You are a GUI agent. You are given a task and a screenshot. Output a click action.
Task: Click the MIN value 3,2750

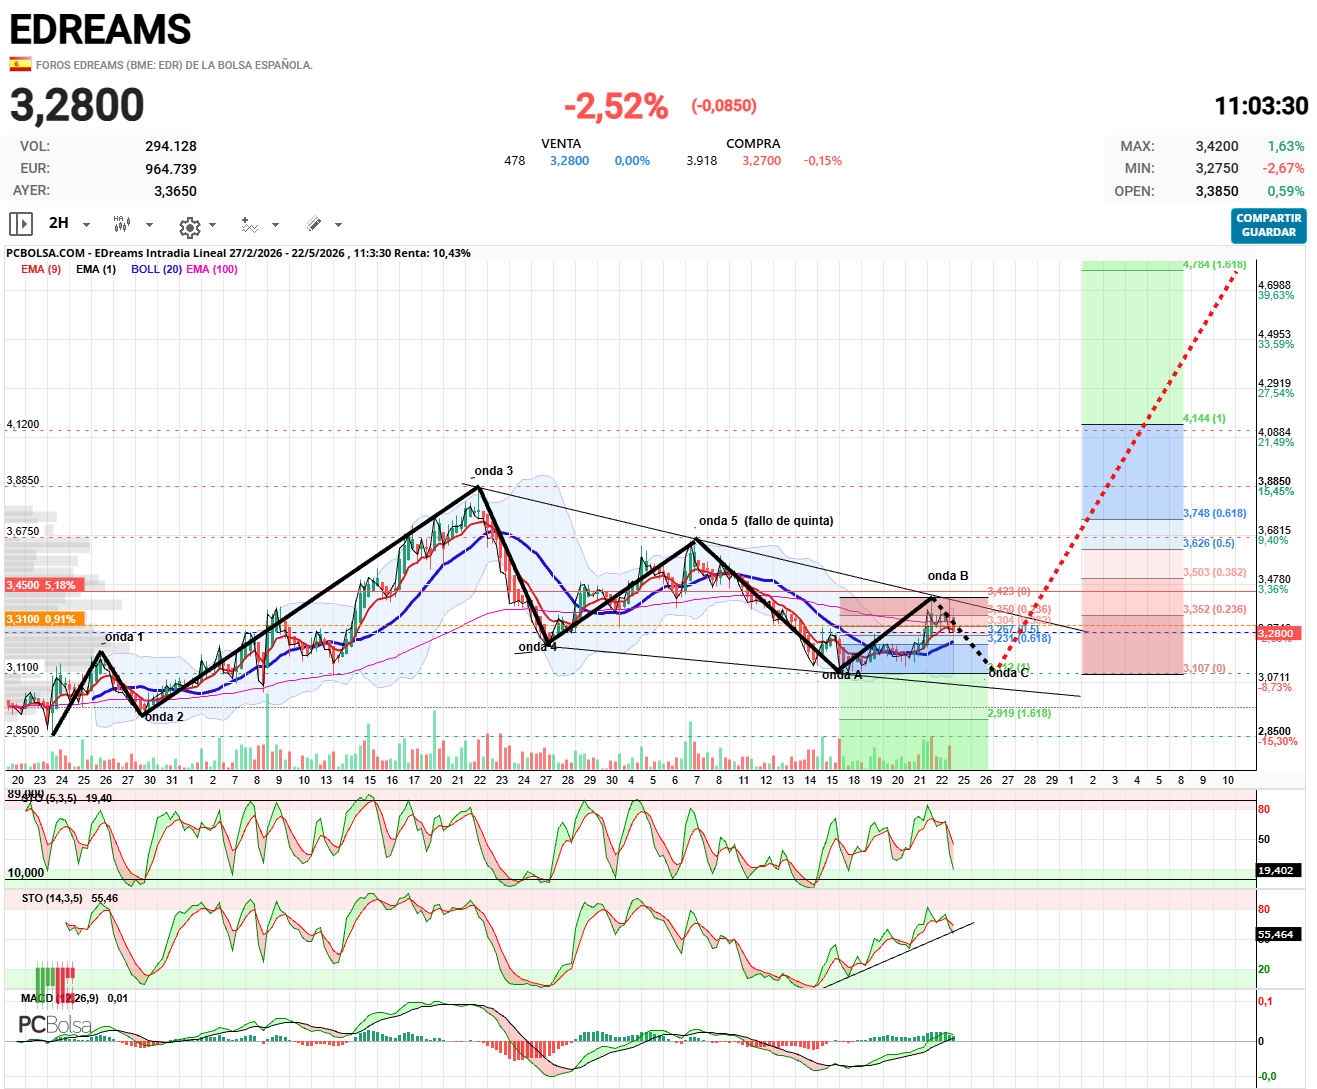coord(1217,168)
